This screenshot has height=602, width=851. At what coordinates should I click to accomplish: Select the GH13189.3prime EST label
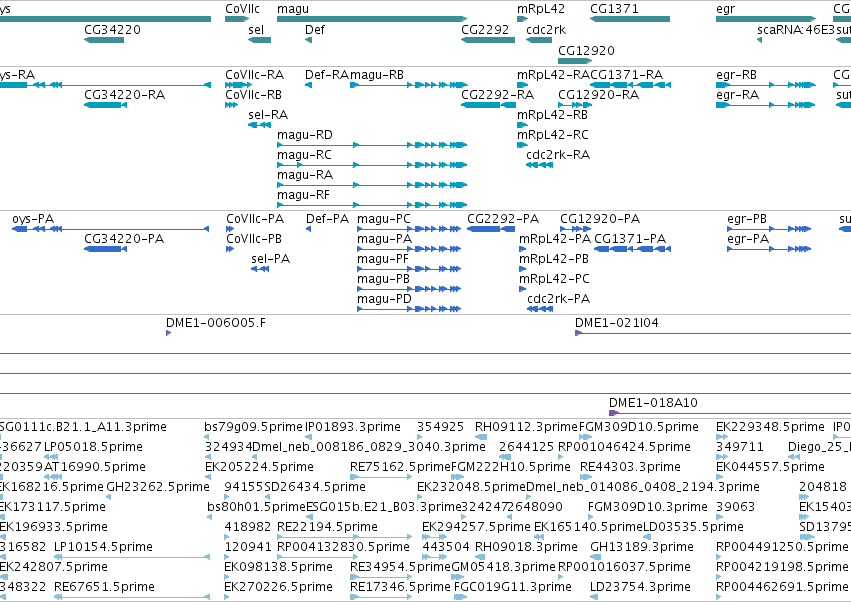642,547
